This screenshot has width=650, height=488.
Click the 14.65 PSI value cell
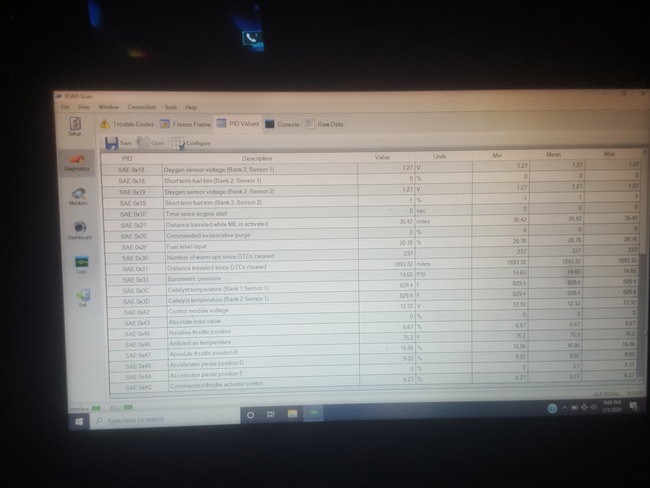(x=387, y=274)
